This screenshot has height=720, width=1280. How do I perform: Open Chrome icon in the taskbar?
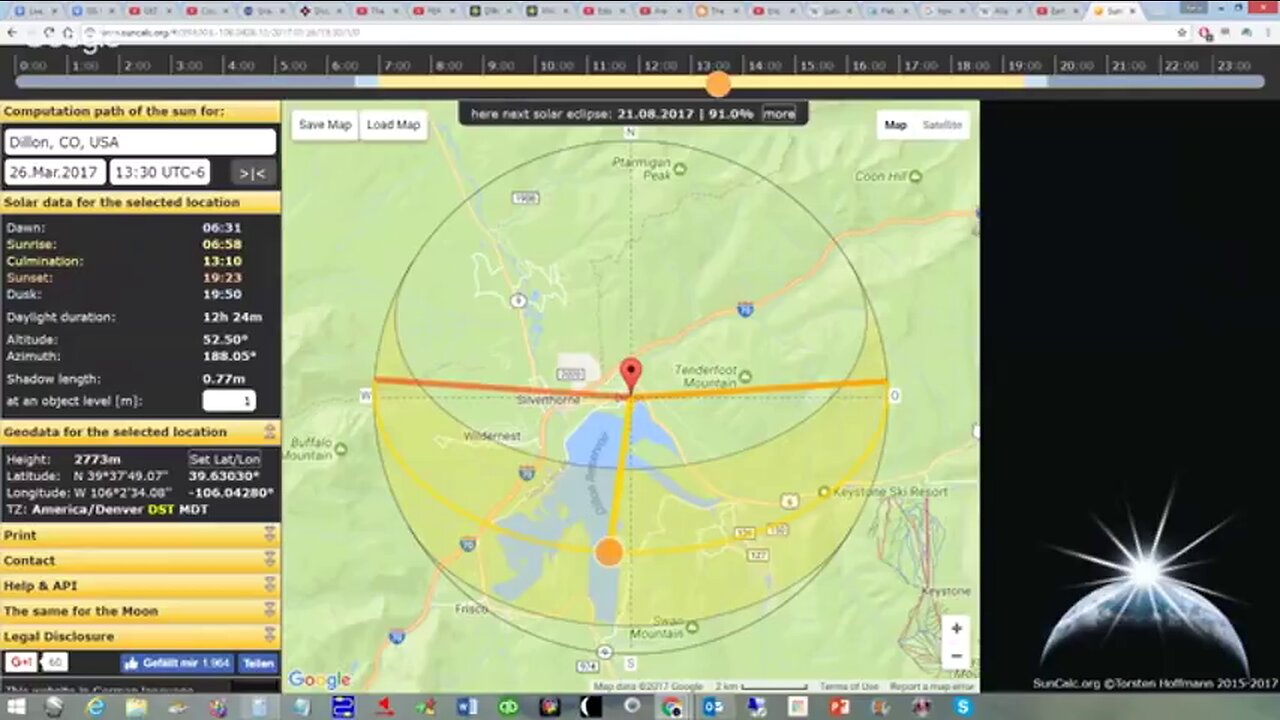click(x=672, y=707)
